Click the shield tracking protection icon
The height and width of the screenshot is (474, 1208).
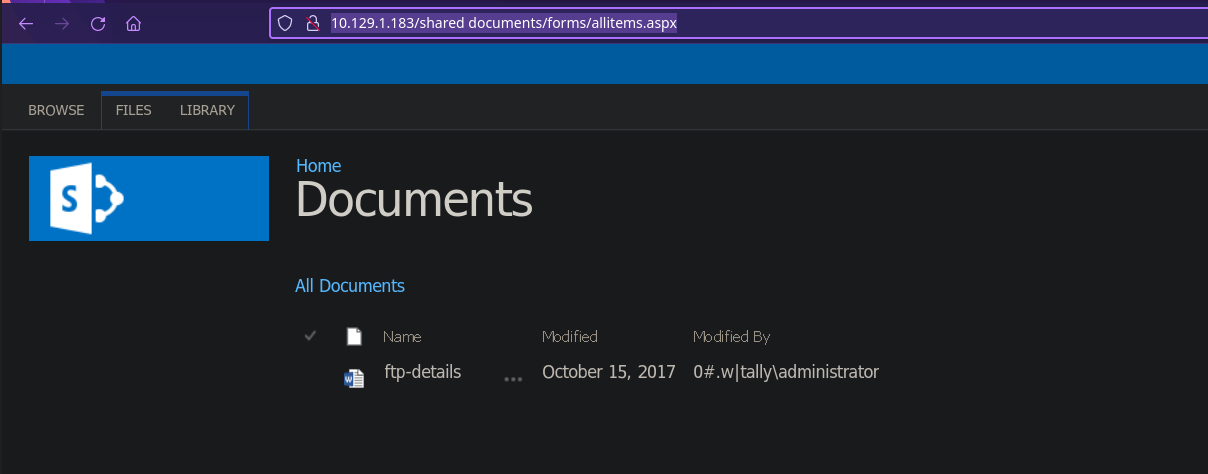(285, 23)
